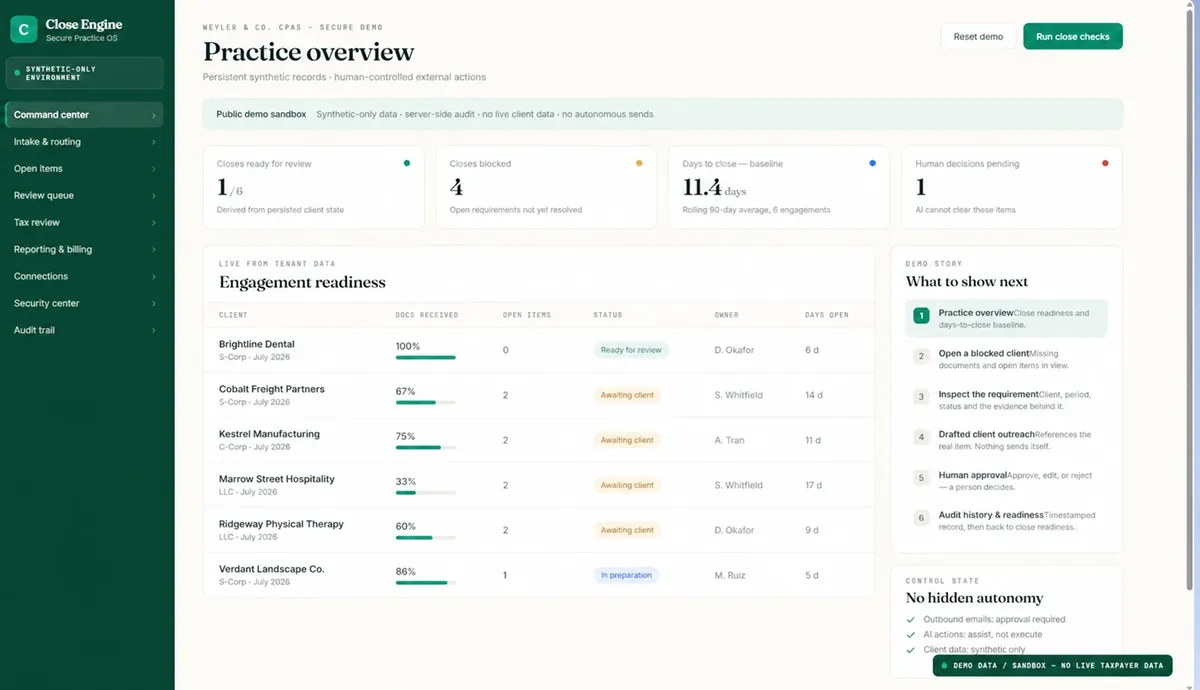Click Demo data / Sandbox floating badge

tap(1052, 665)
